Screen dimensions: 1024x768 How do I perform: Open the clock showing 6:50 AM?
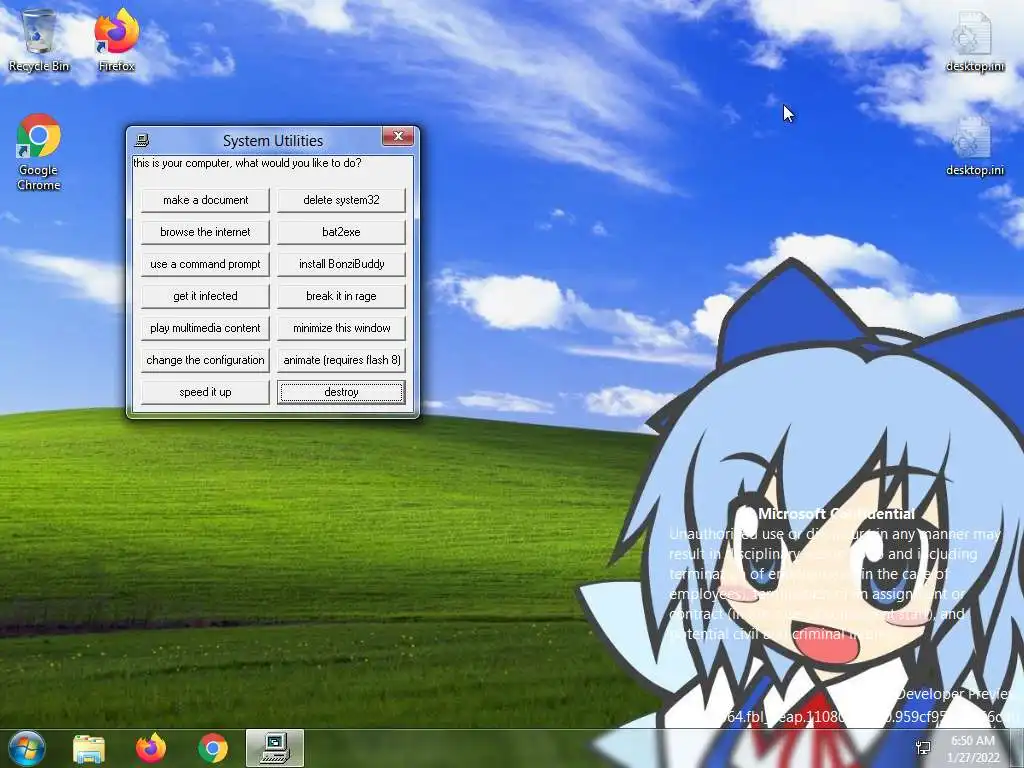click(x=973, y=748)
